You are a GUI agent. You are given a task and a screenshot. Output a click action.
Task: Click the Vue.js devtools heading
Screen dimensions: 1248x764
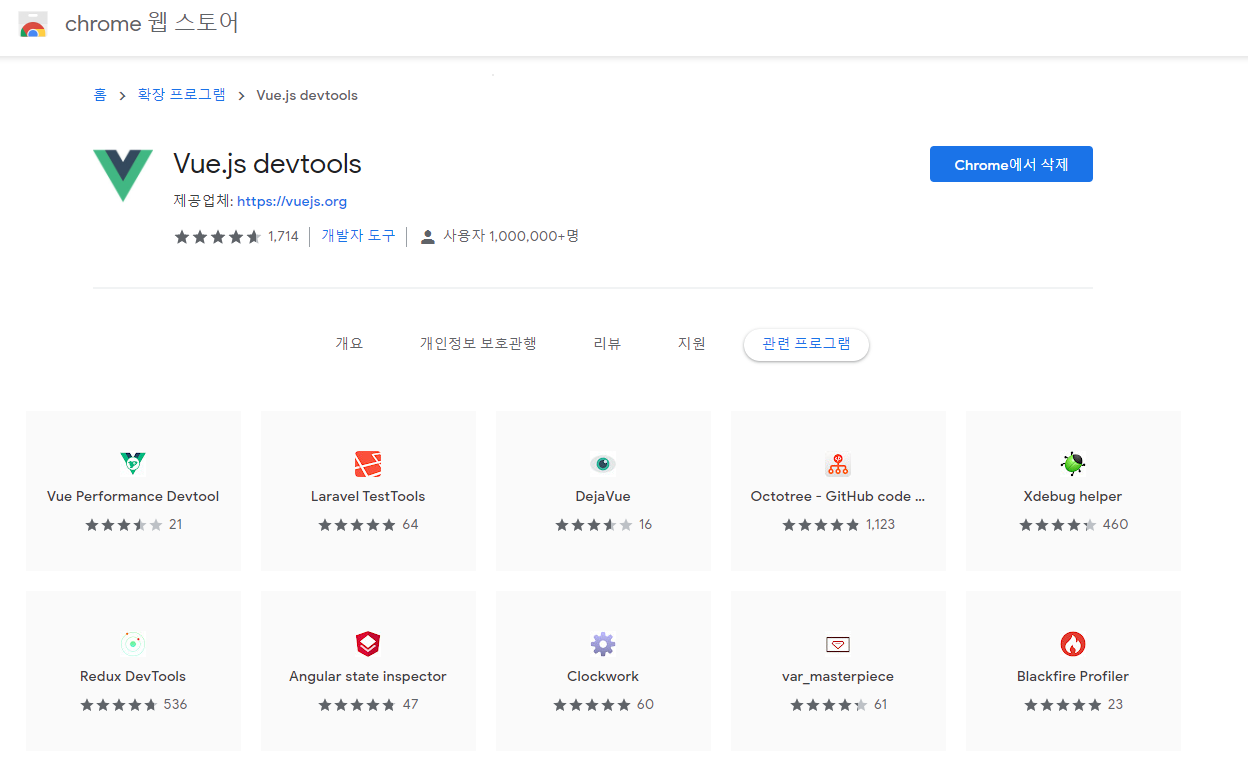(267, 164)
